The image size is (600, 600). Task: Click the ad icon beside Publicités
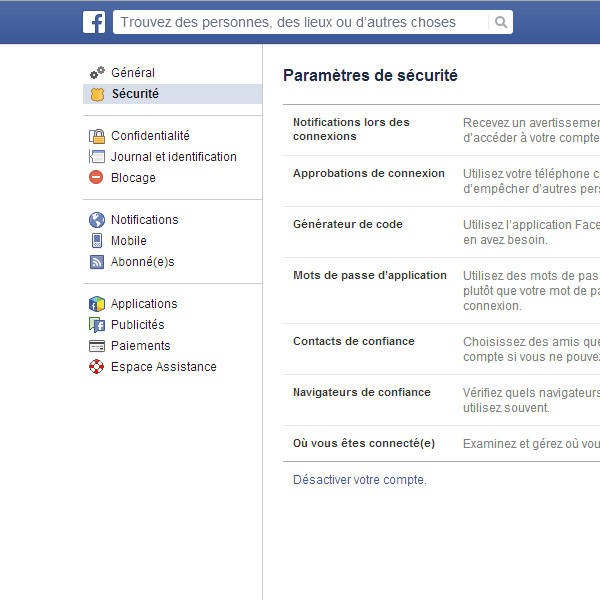(97, 325)
